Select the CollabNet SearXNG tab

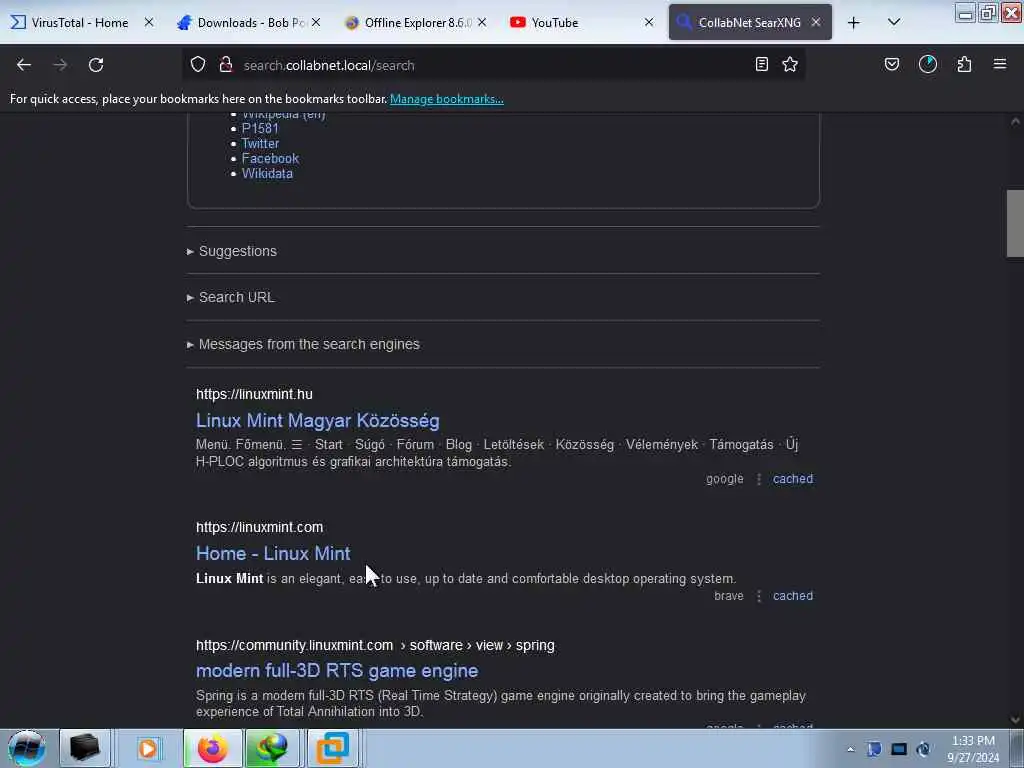750,23
